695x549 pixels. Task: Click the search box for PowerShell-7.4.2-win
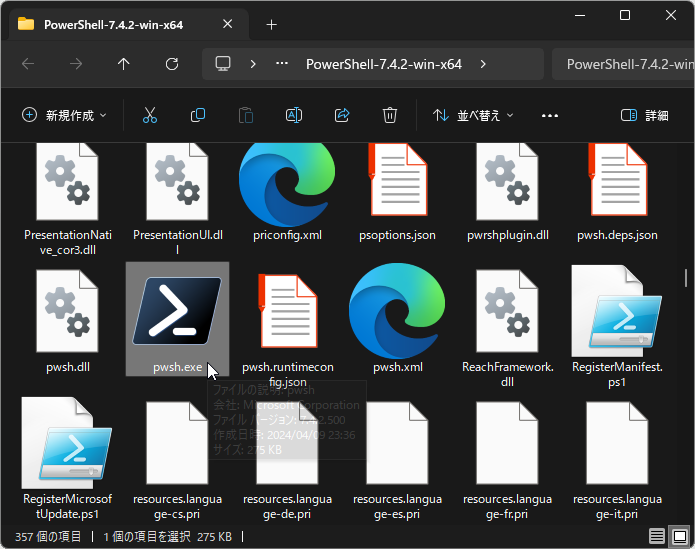click(x=623, y=64)
